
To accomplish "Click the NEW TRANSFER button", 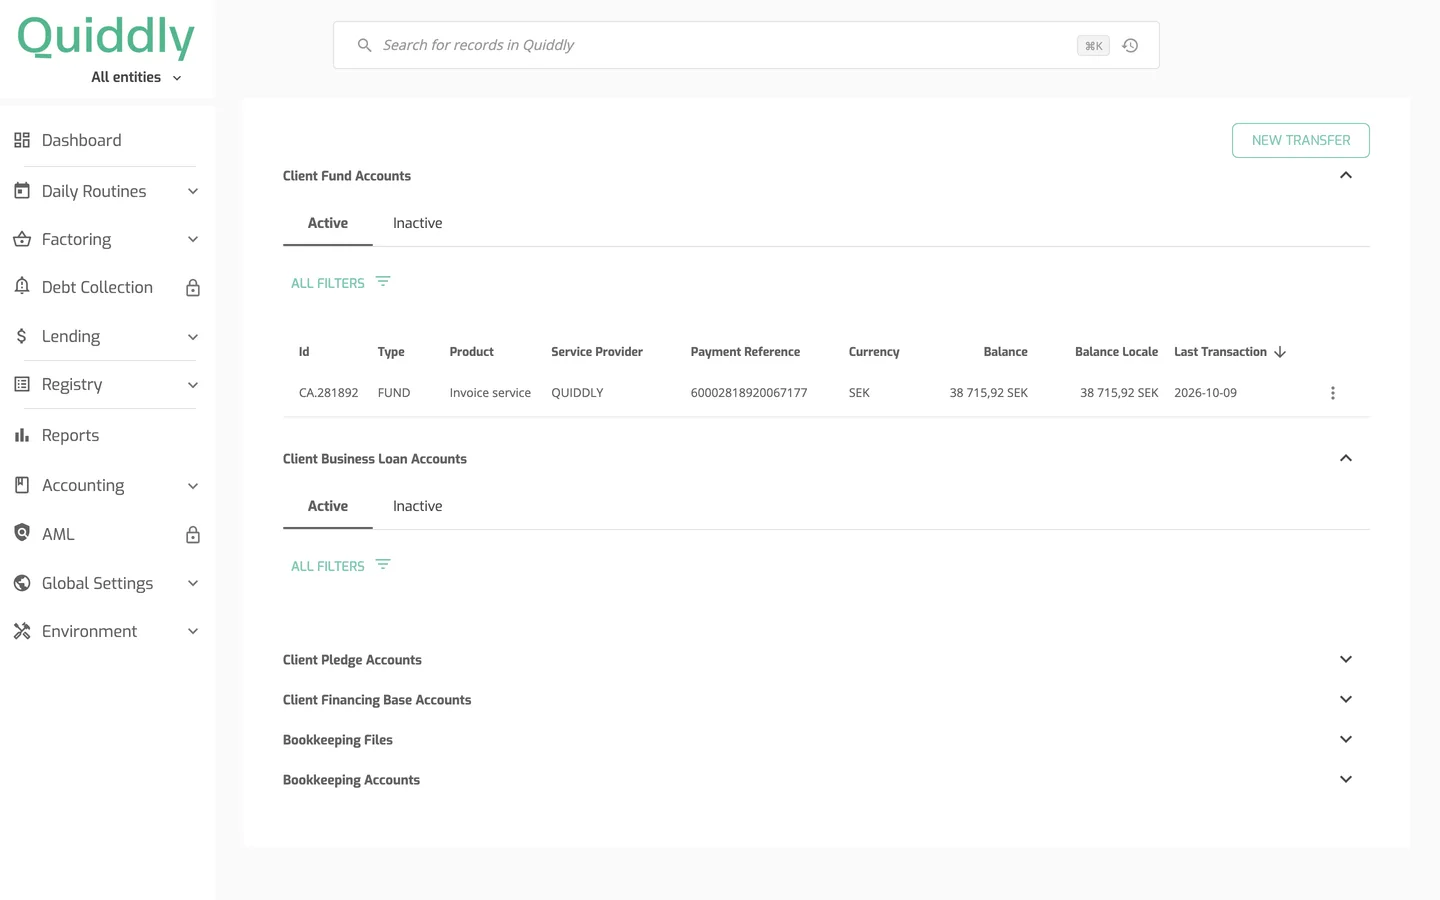I will click(1301, 140).
